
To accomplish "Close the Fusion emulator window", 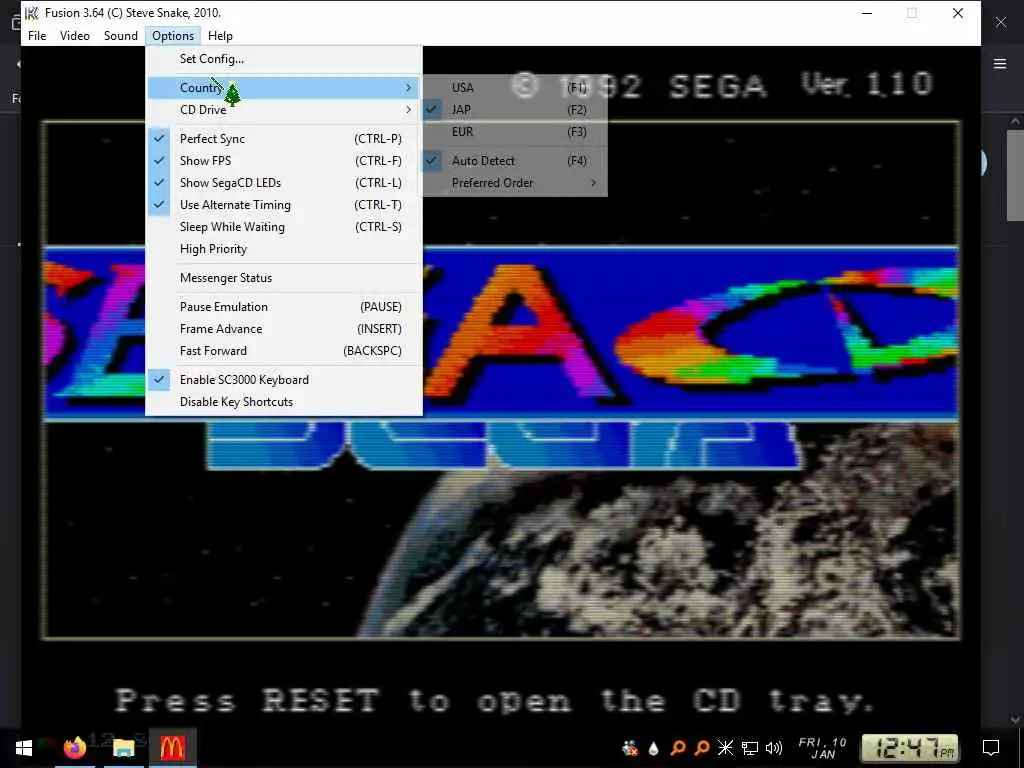I will click(957, 13).
